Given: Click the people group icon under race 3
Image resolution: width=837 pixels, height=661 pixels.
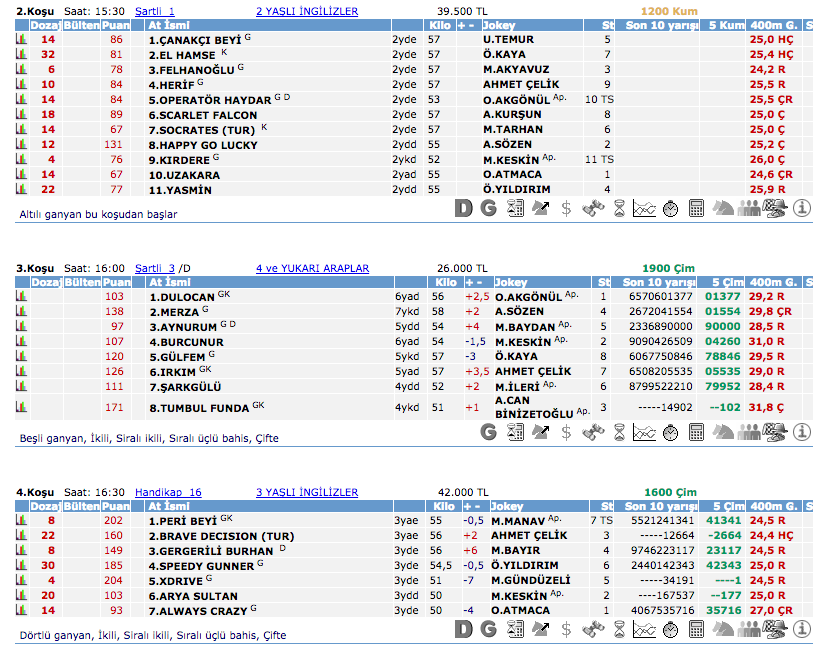Looking at the screenshot, I should [749, 432].
